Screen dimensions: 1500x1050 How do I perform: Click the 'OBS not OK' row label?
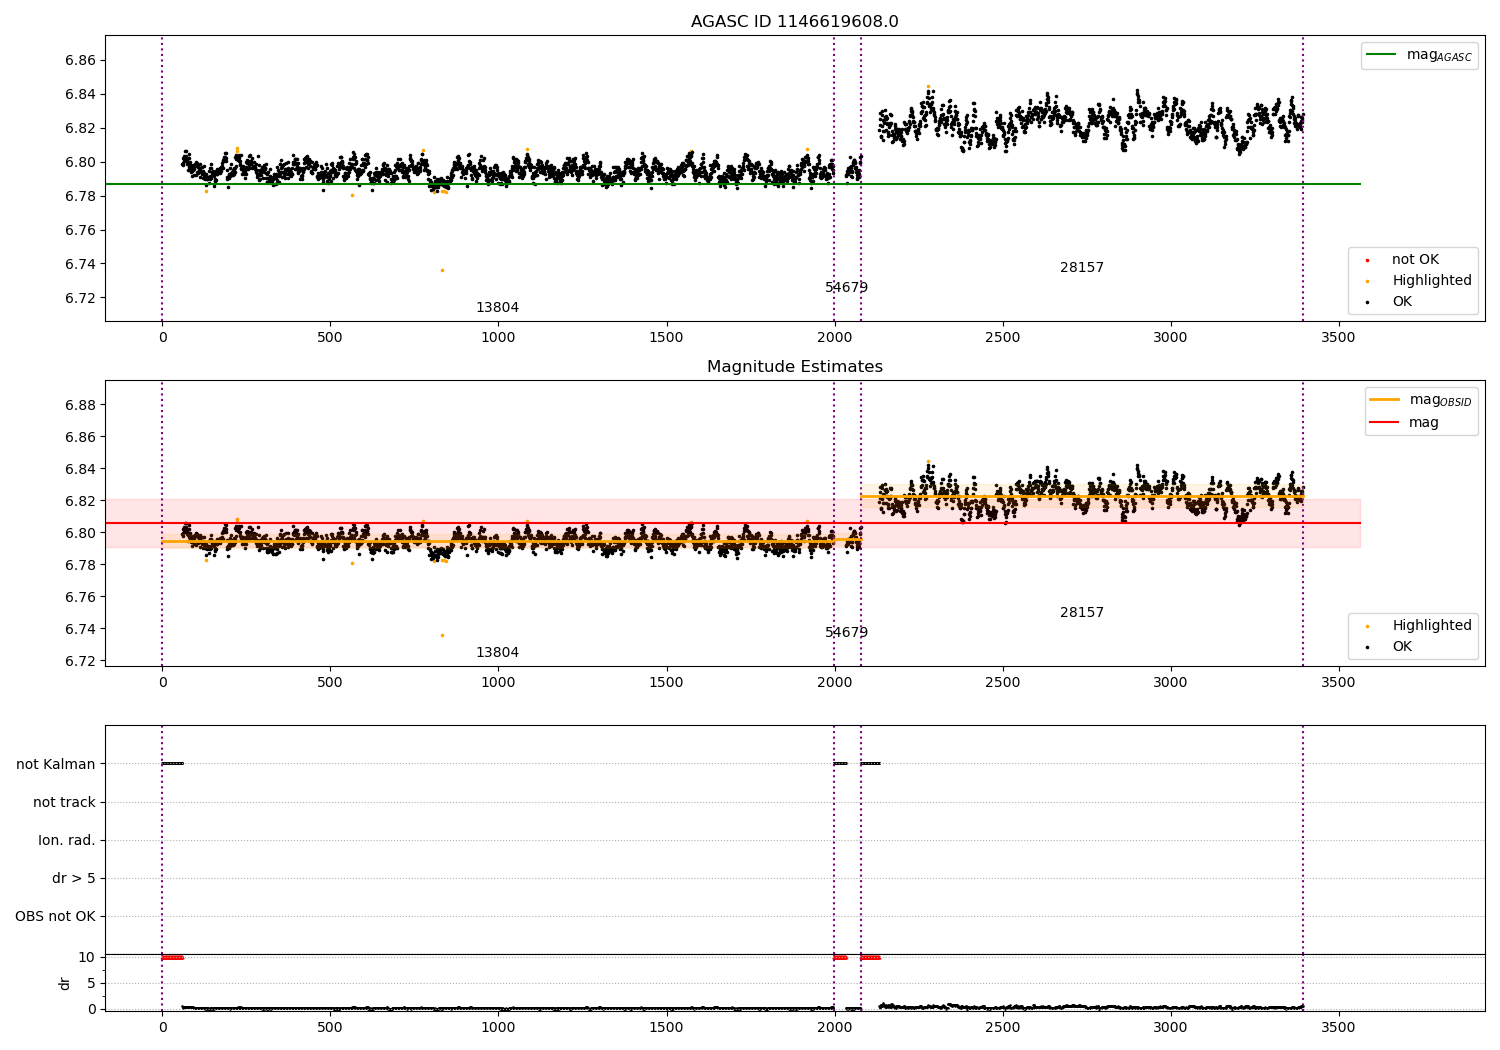point(55,917)
